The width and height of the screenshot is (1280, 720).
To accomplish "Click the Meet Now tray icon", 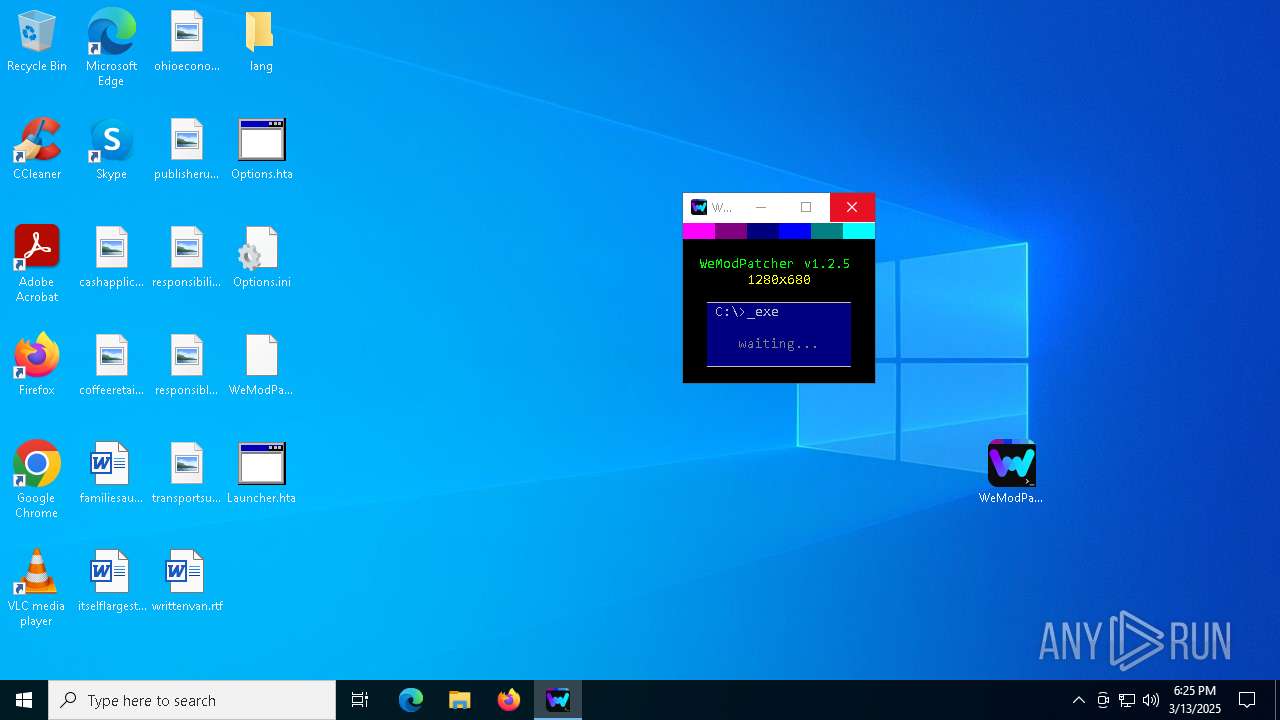I will click(1103, 700).
